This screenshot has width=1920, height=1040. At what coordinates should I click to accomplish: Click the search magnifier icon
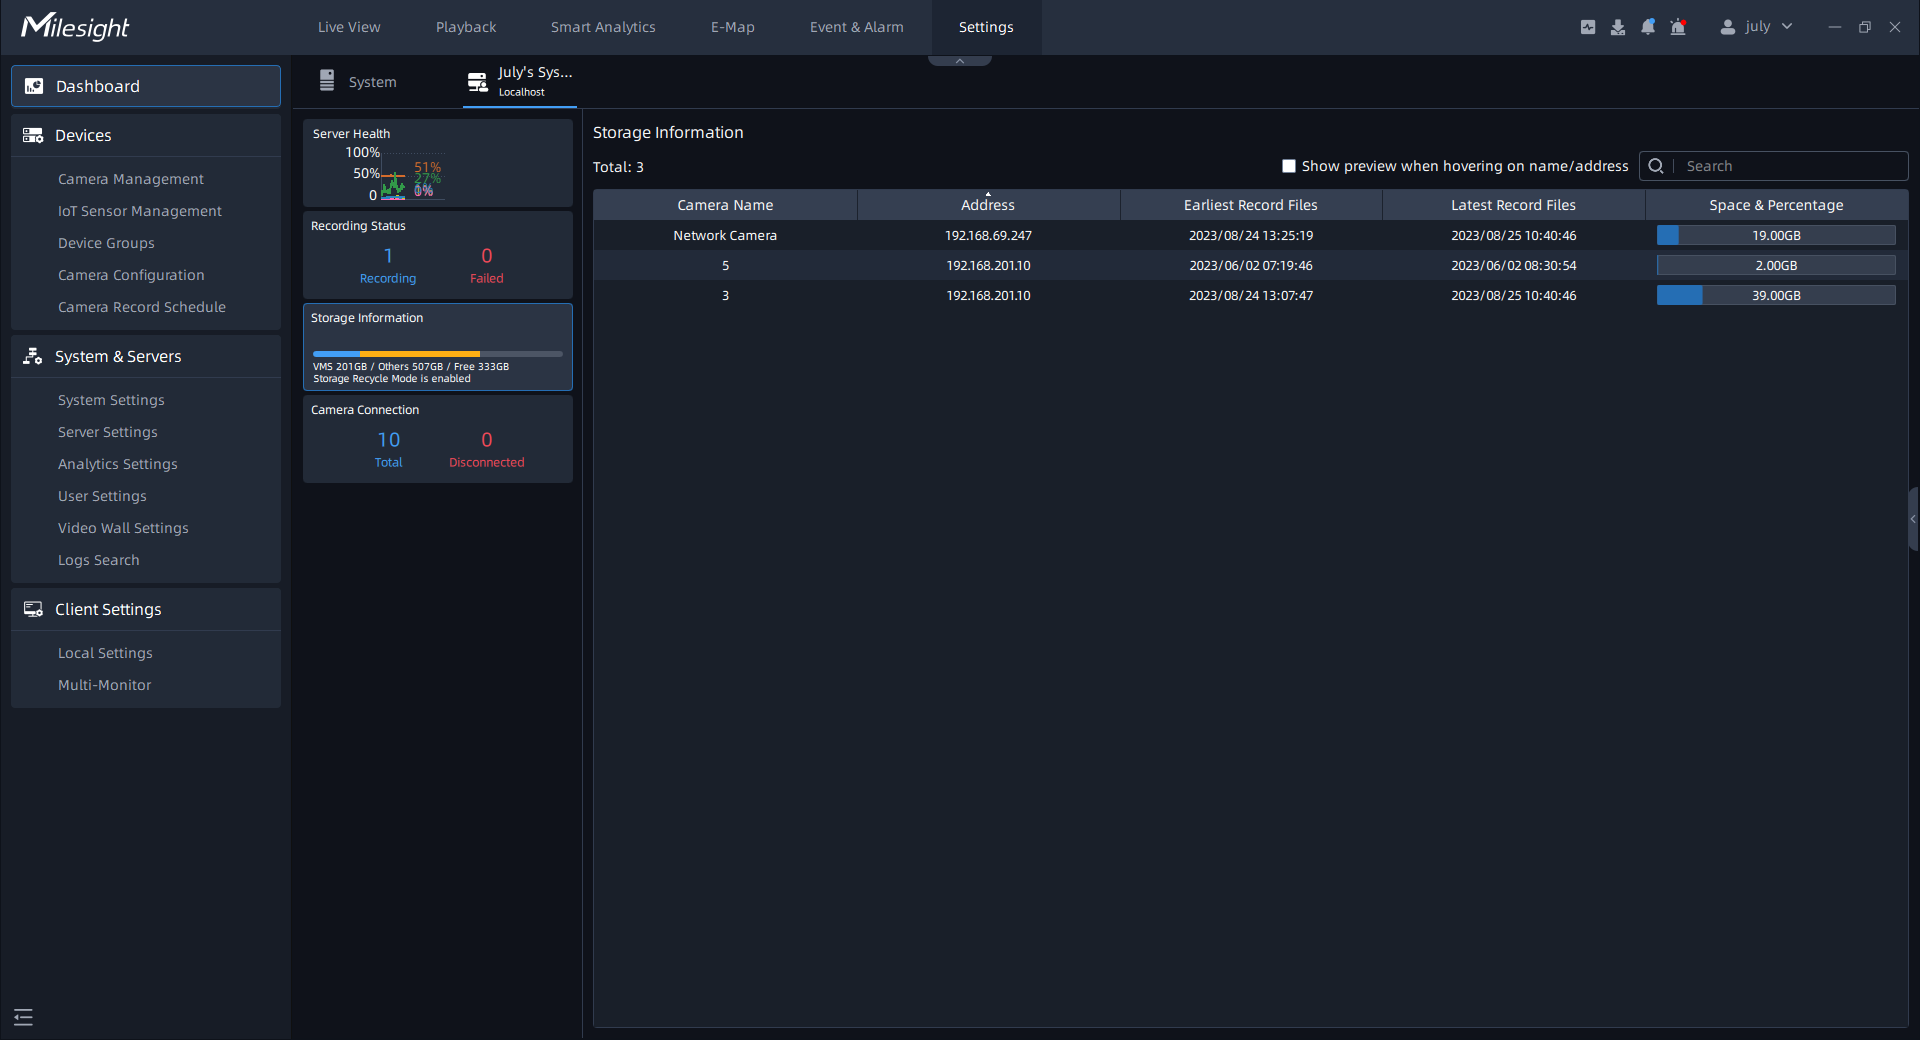click(1656, 166)
